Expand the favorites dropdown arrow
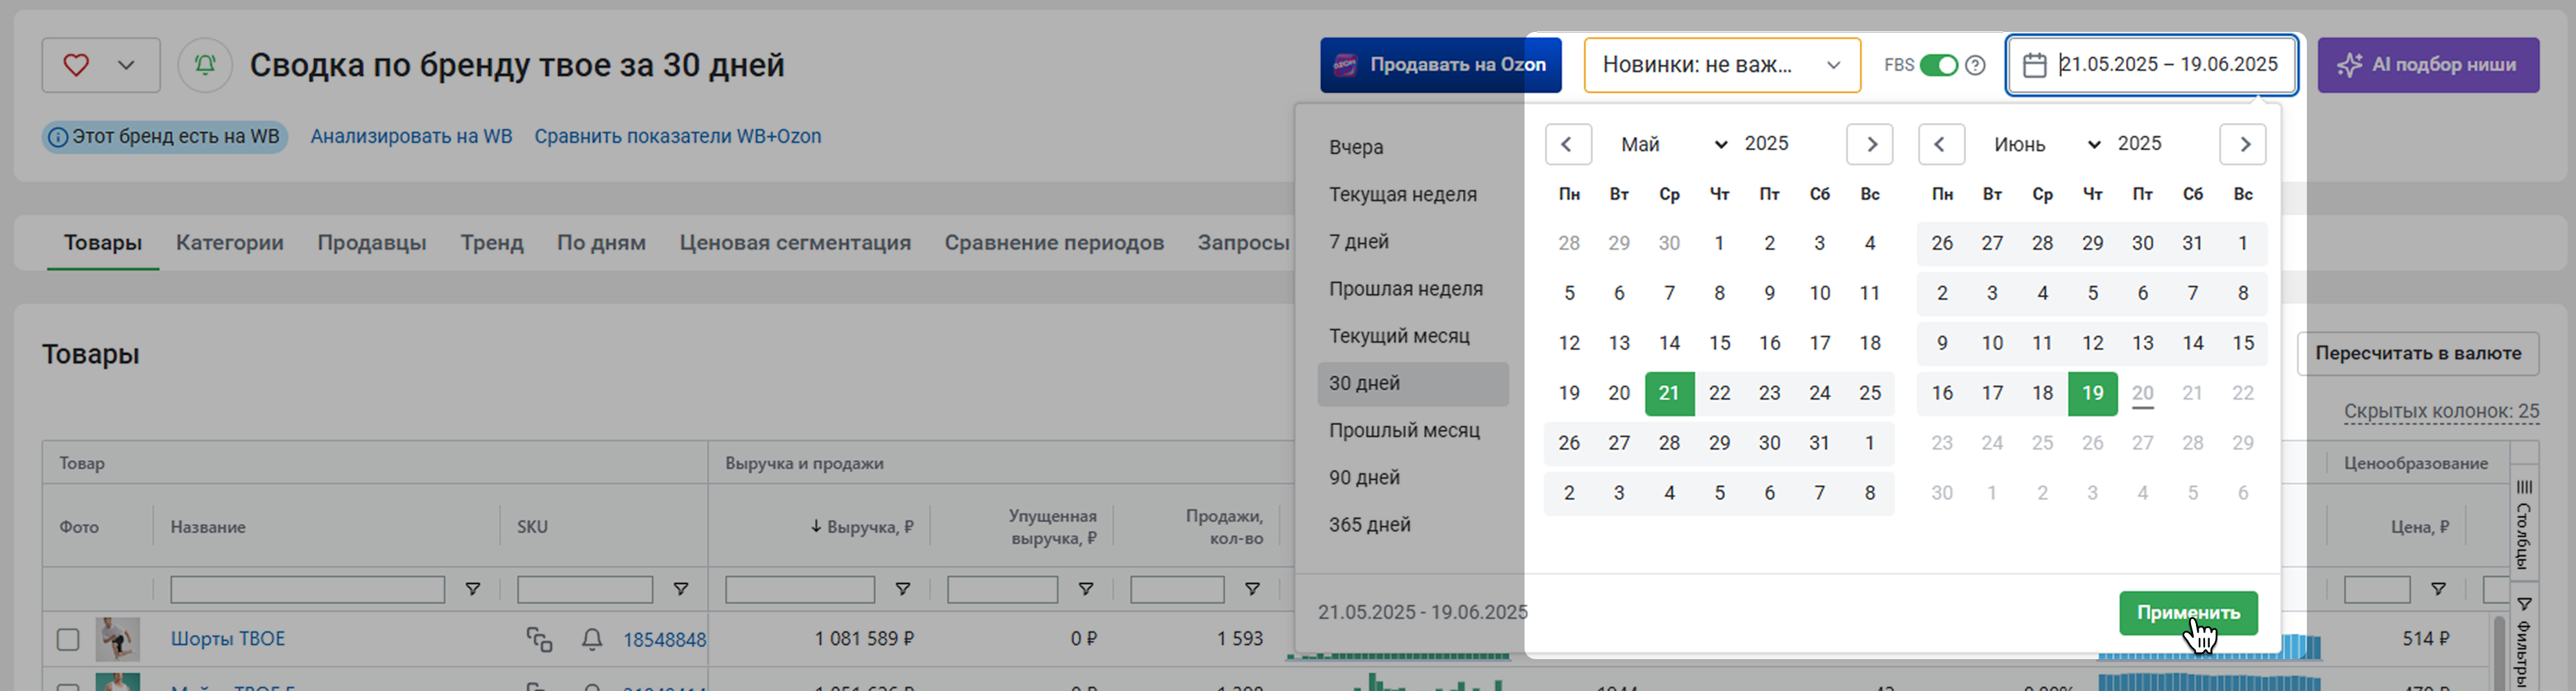Image resolution: width=2576 pixels, height=691 pixels. (126, 65)
